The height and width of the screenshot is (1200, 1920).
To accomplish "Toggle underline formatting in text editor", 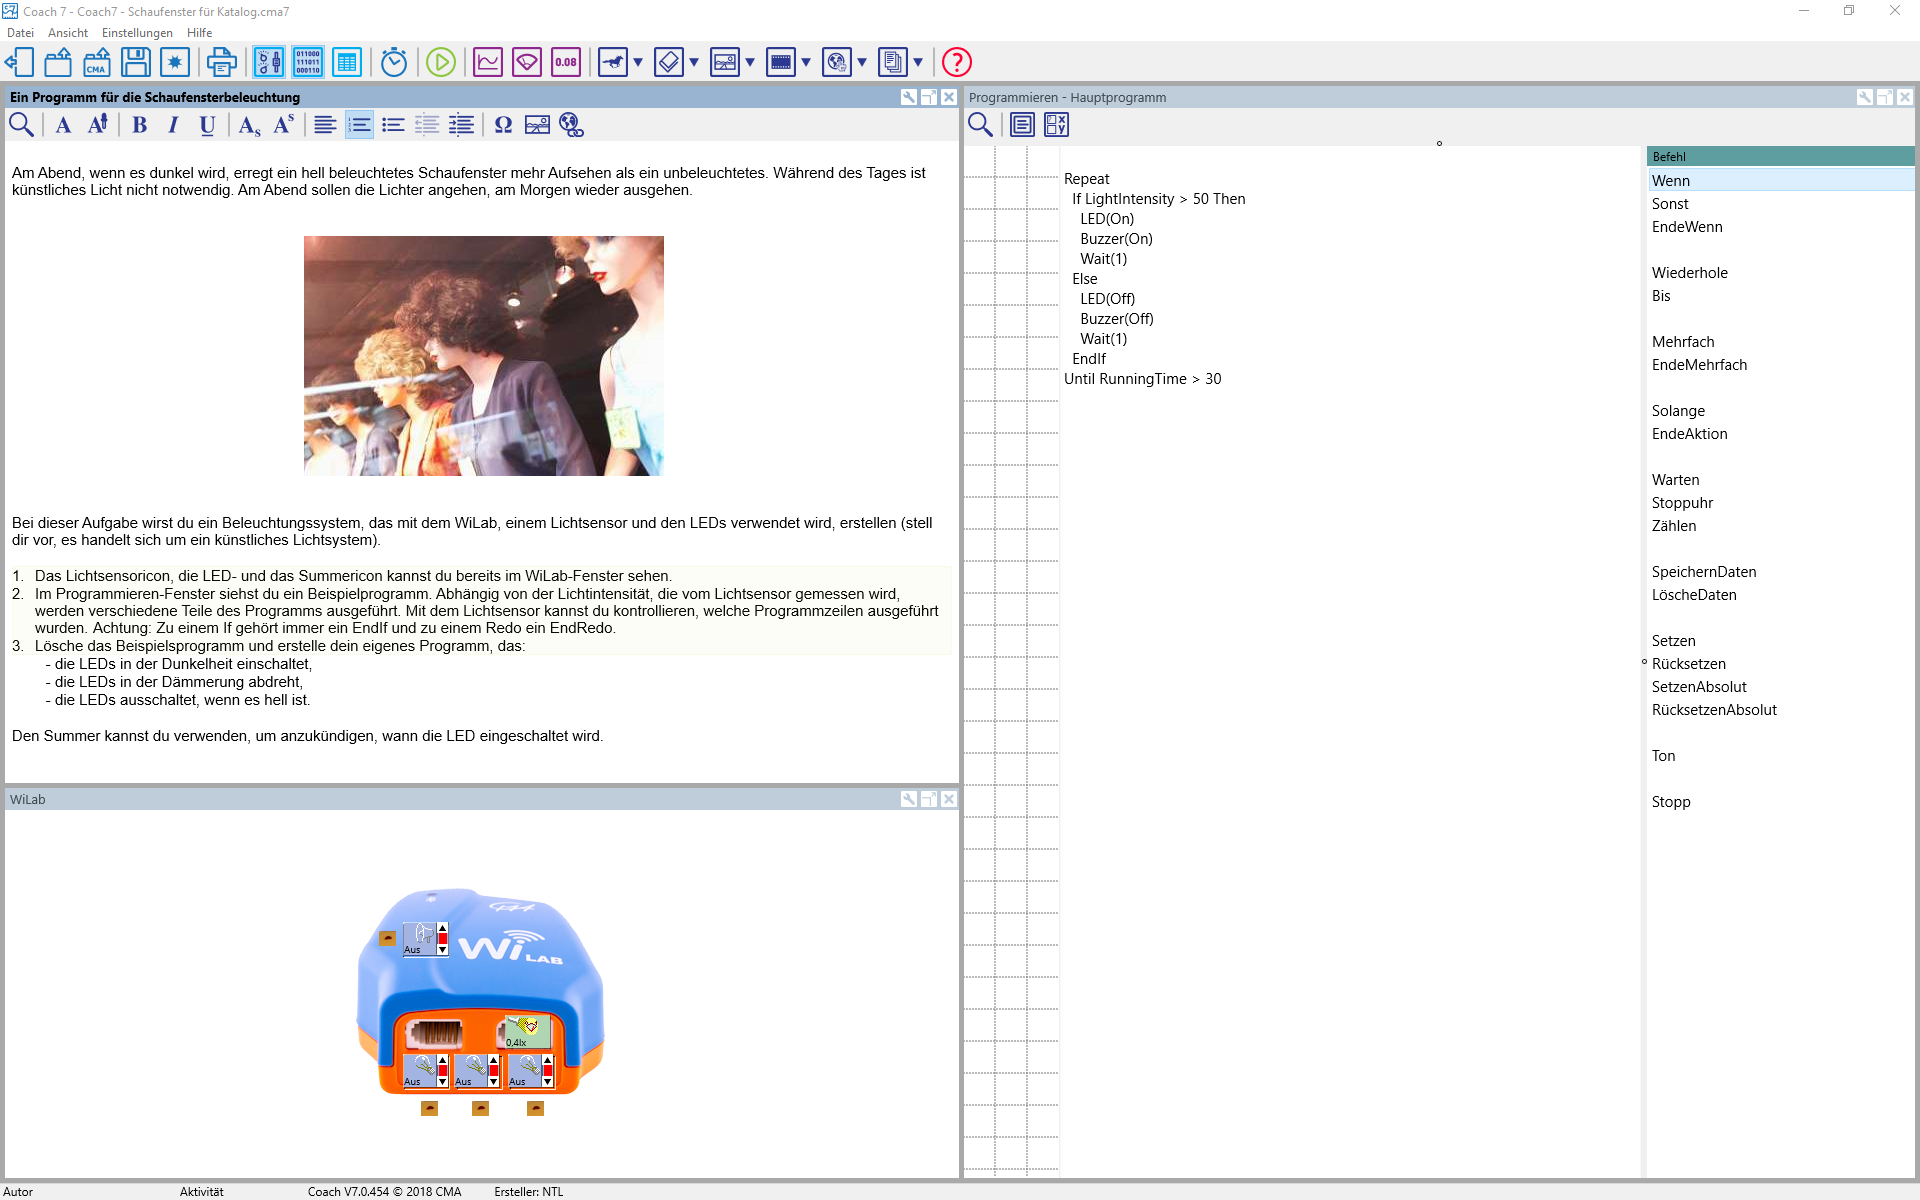I will pos(205,126).
